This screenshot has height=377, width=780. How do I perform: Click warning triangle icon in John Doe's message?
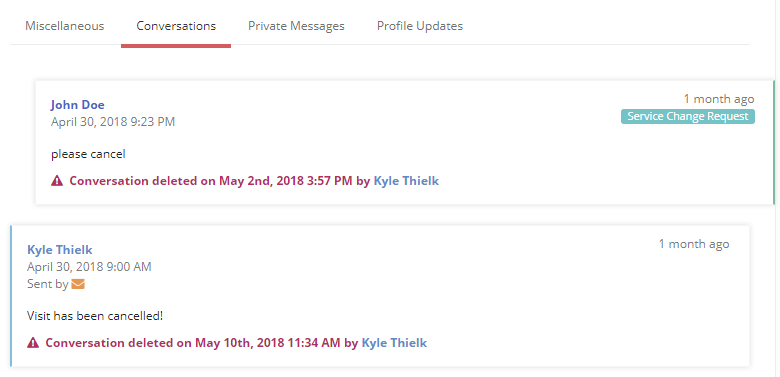click(x=57, y=181)
